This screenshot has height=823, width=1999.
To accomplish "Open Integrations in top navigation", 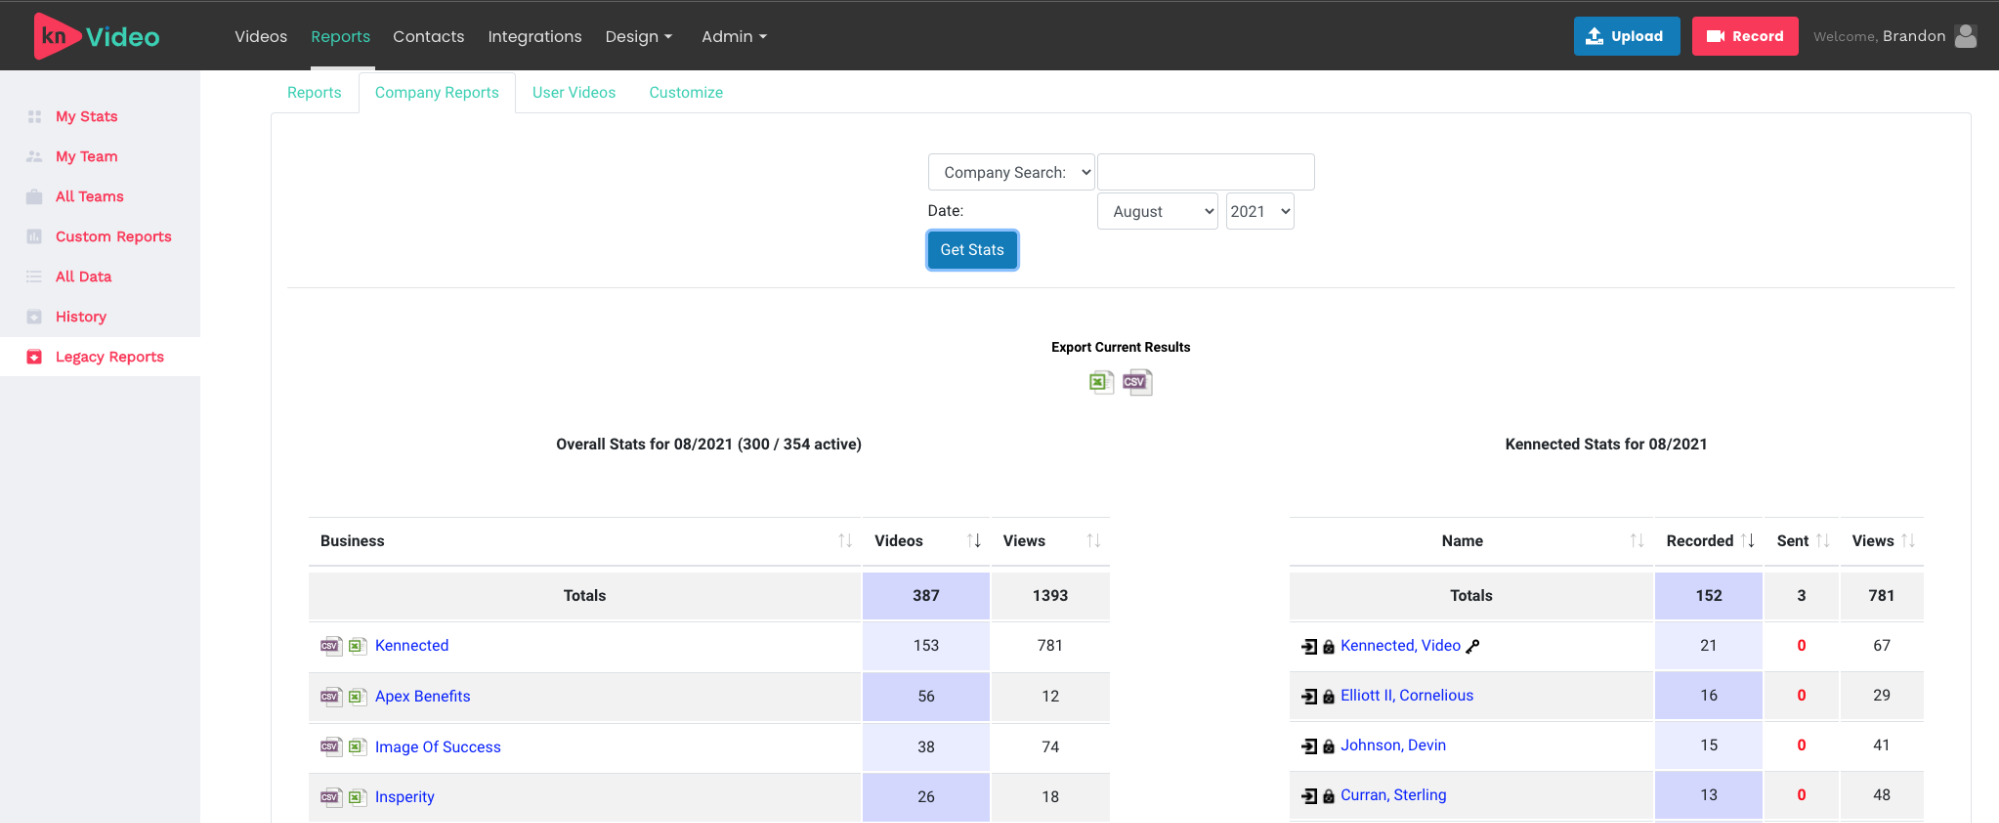I will click(534, 36).
